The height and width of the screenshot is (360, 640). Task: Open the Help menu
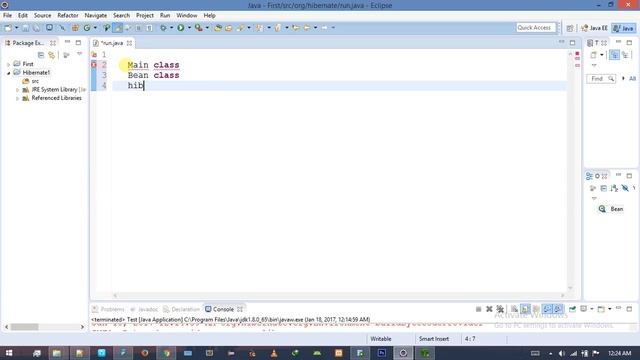[209, 15]
